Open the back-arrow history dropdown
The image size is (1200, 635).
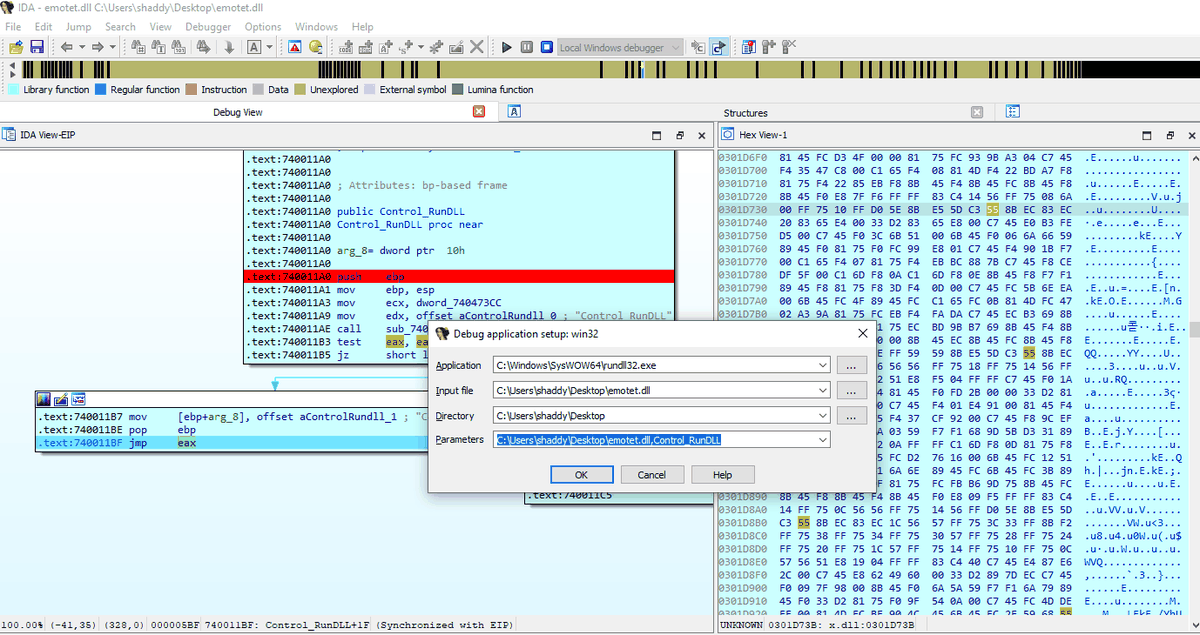[x=81, y=47]
